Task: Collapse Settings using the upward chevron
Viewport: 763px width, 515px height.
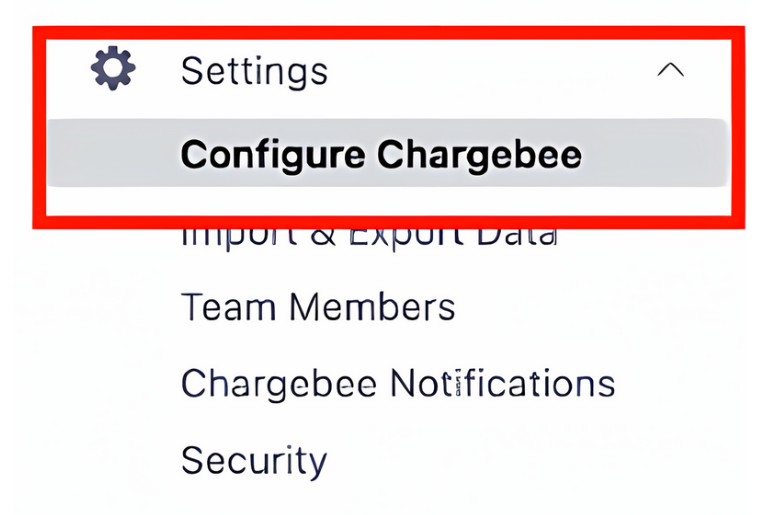Action: coord(671,70)
